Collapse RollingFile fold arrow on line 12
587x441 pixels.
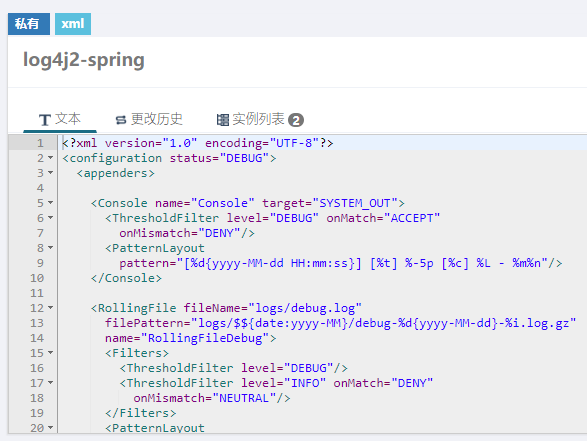51,308
